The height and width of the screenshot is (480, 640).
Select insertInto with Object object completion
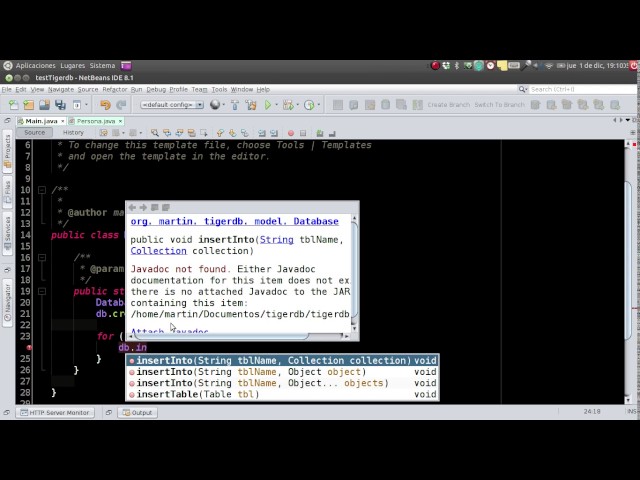point(282,372)
